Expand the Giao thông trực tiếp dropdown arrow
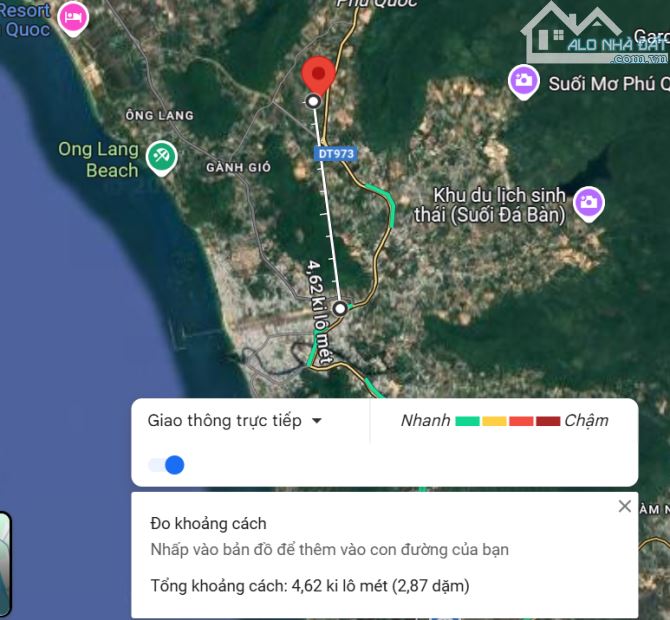This screenshot has height=620, width=670. [317, 421]
